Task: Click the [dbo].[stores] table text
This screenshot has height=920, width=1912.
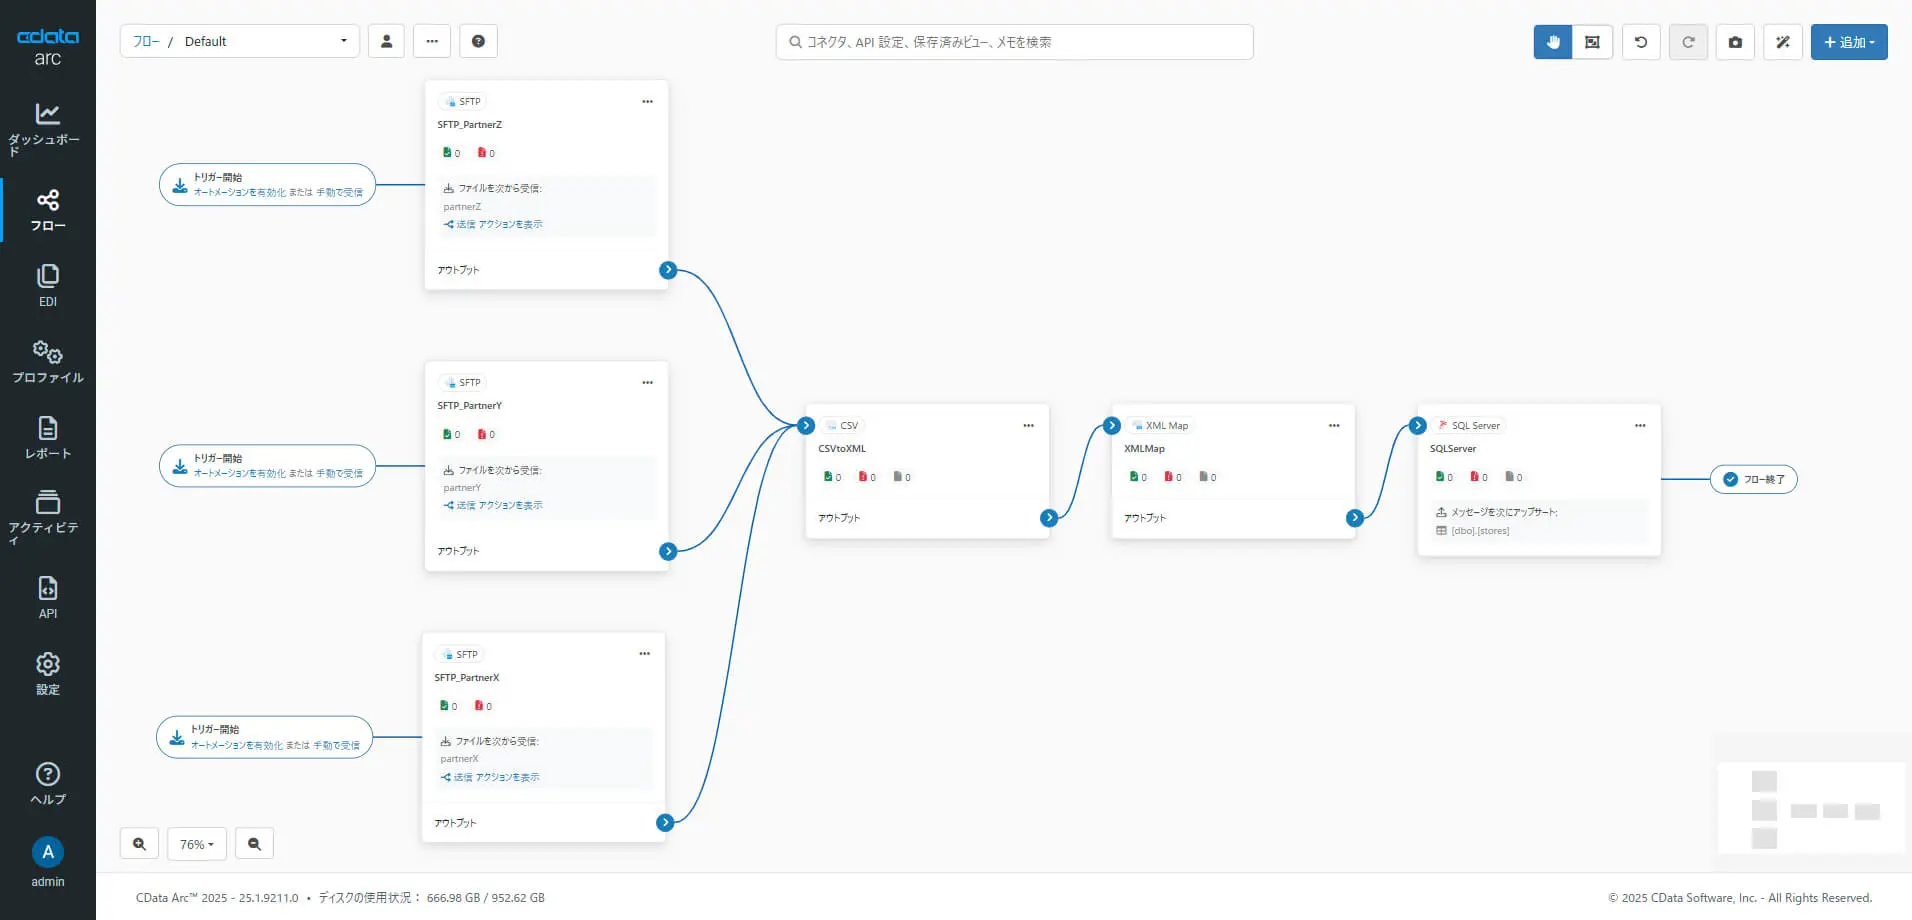Action: point(1480,530)
